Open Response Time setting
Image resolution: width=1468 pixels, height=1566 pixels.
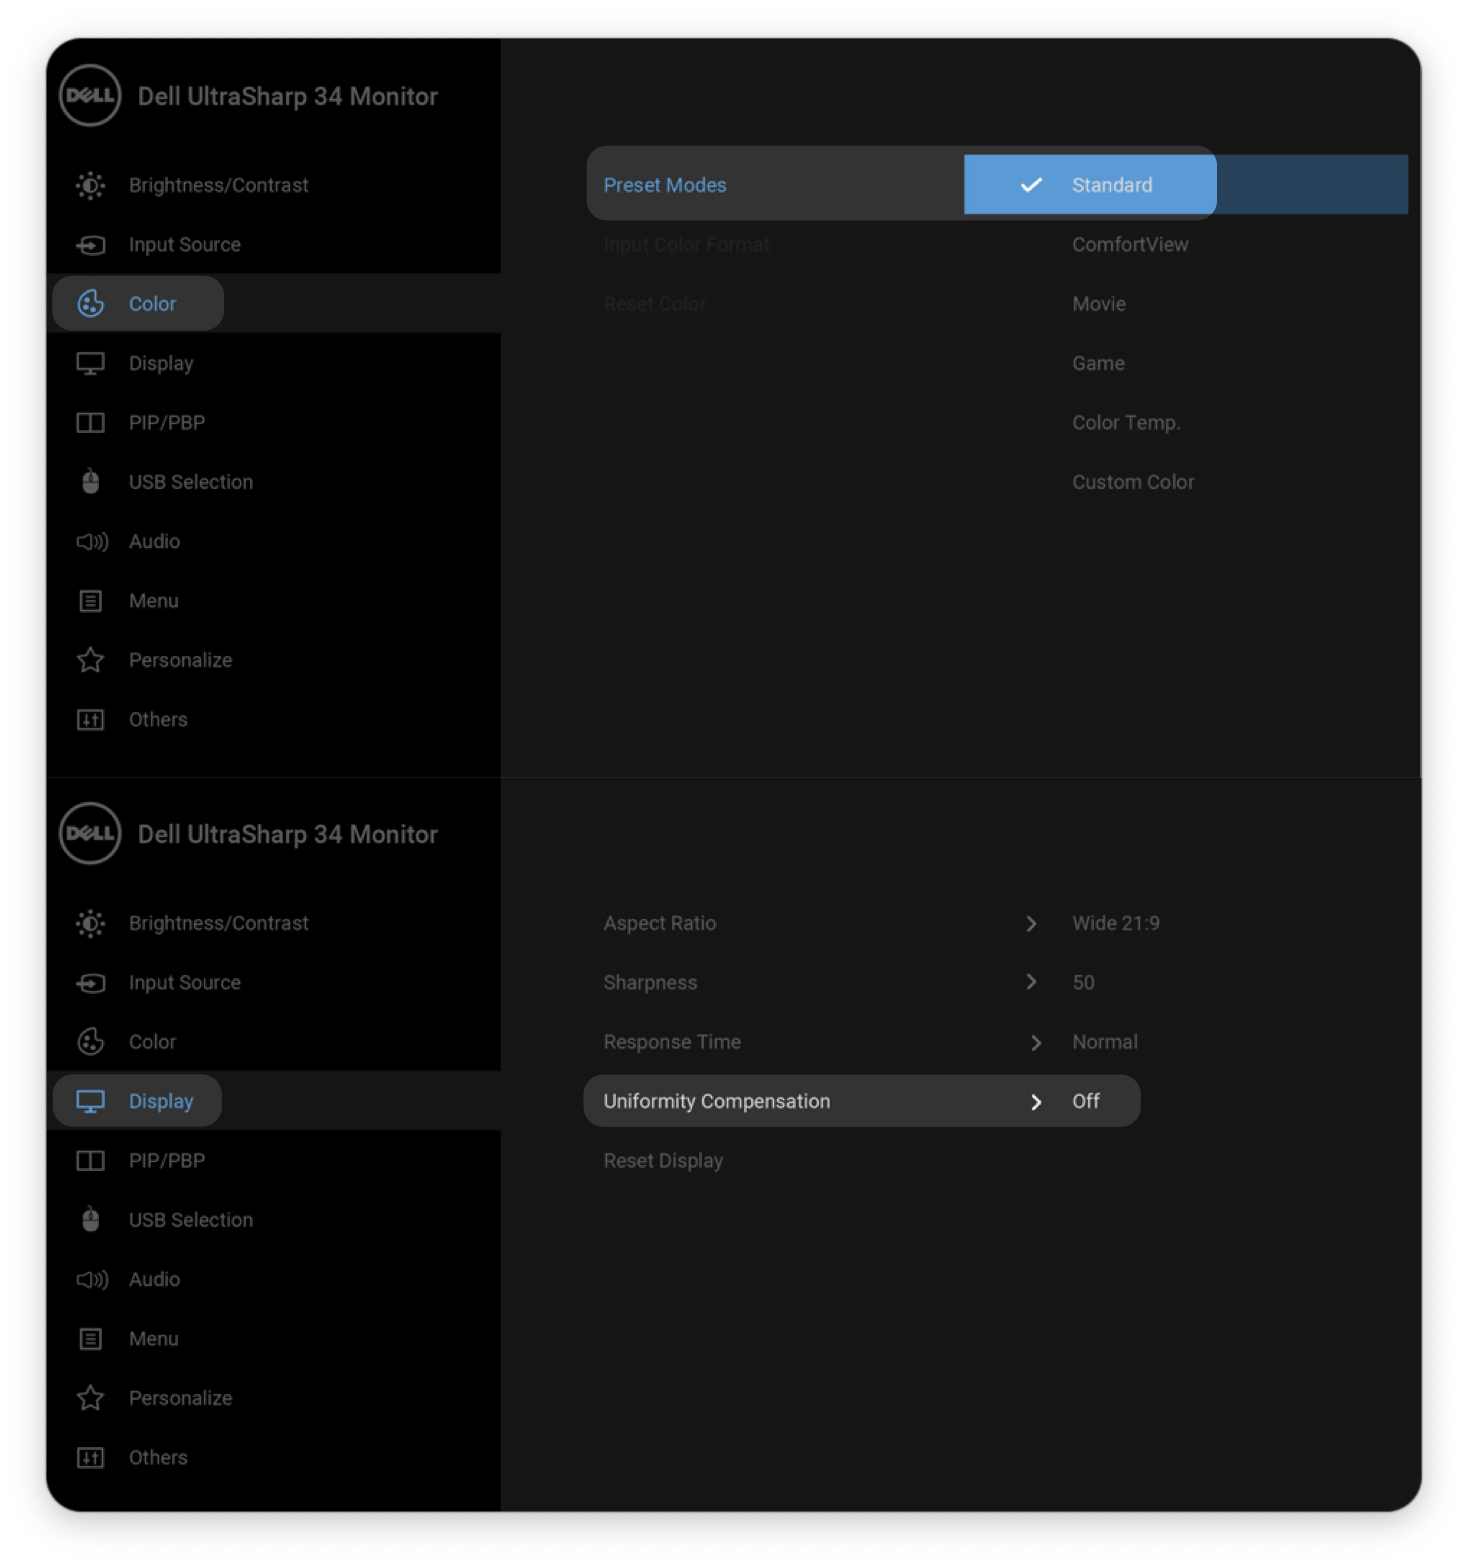672,1042
